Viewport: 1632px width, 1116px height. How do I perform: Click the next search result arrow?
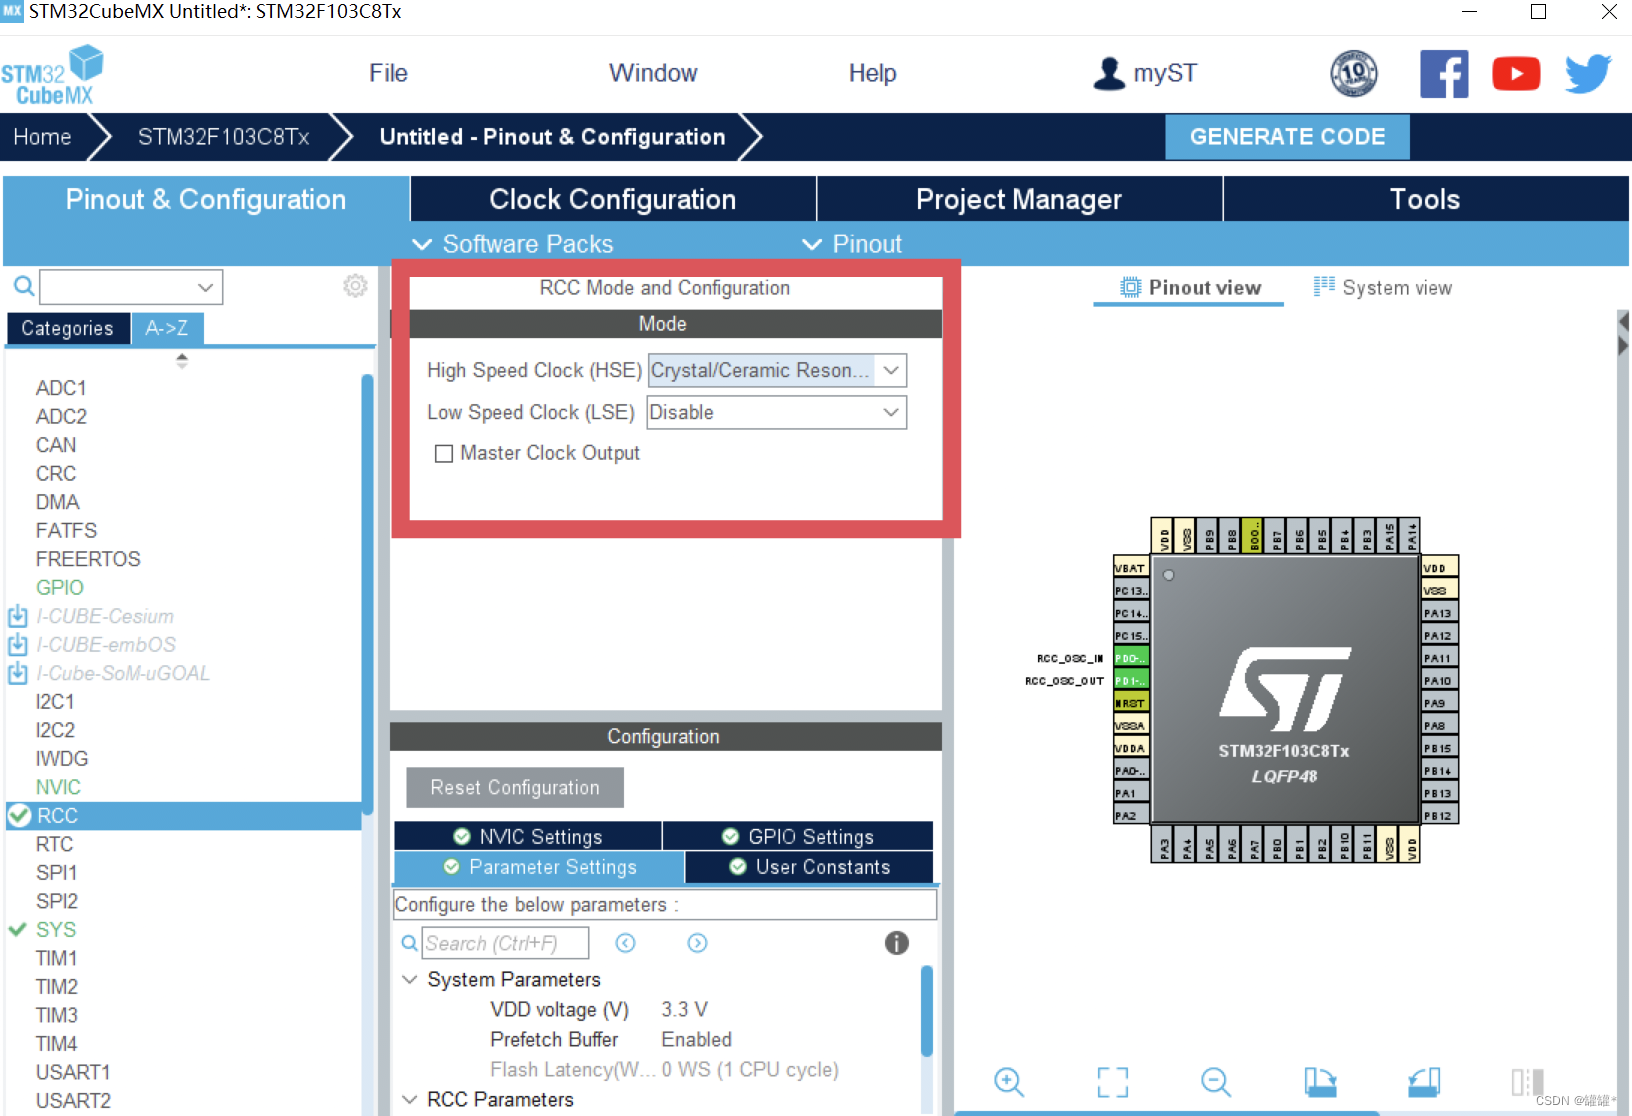(697, 943)
